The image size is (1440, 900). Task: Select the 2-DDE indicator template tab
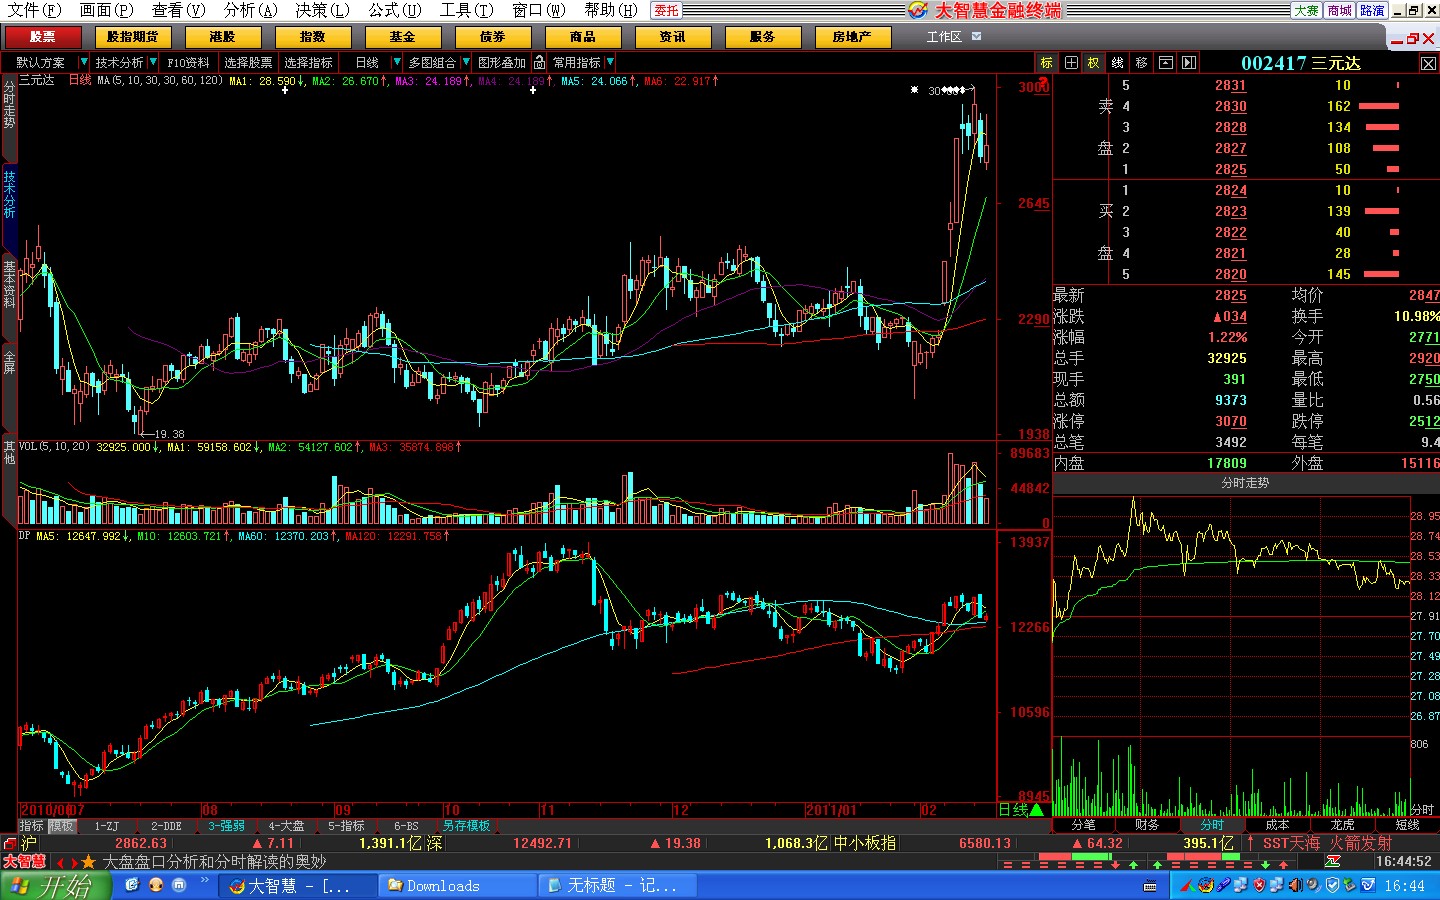(166, 826)
